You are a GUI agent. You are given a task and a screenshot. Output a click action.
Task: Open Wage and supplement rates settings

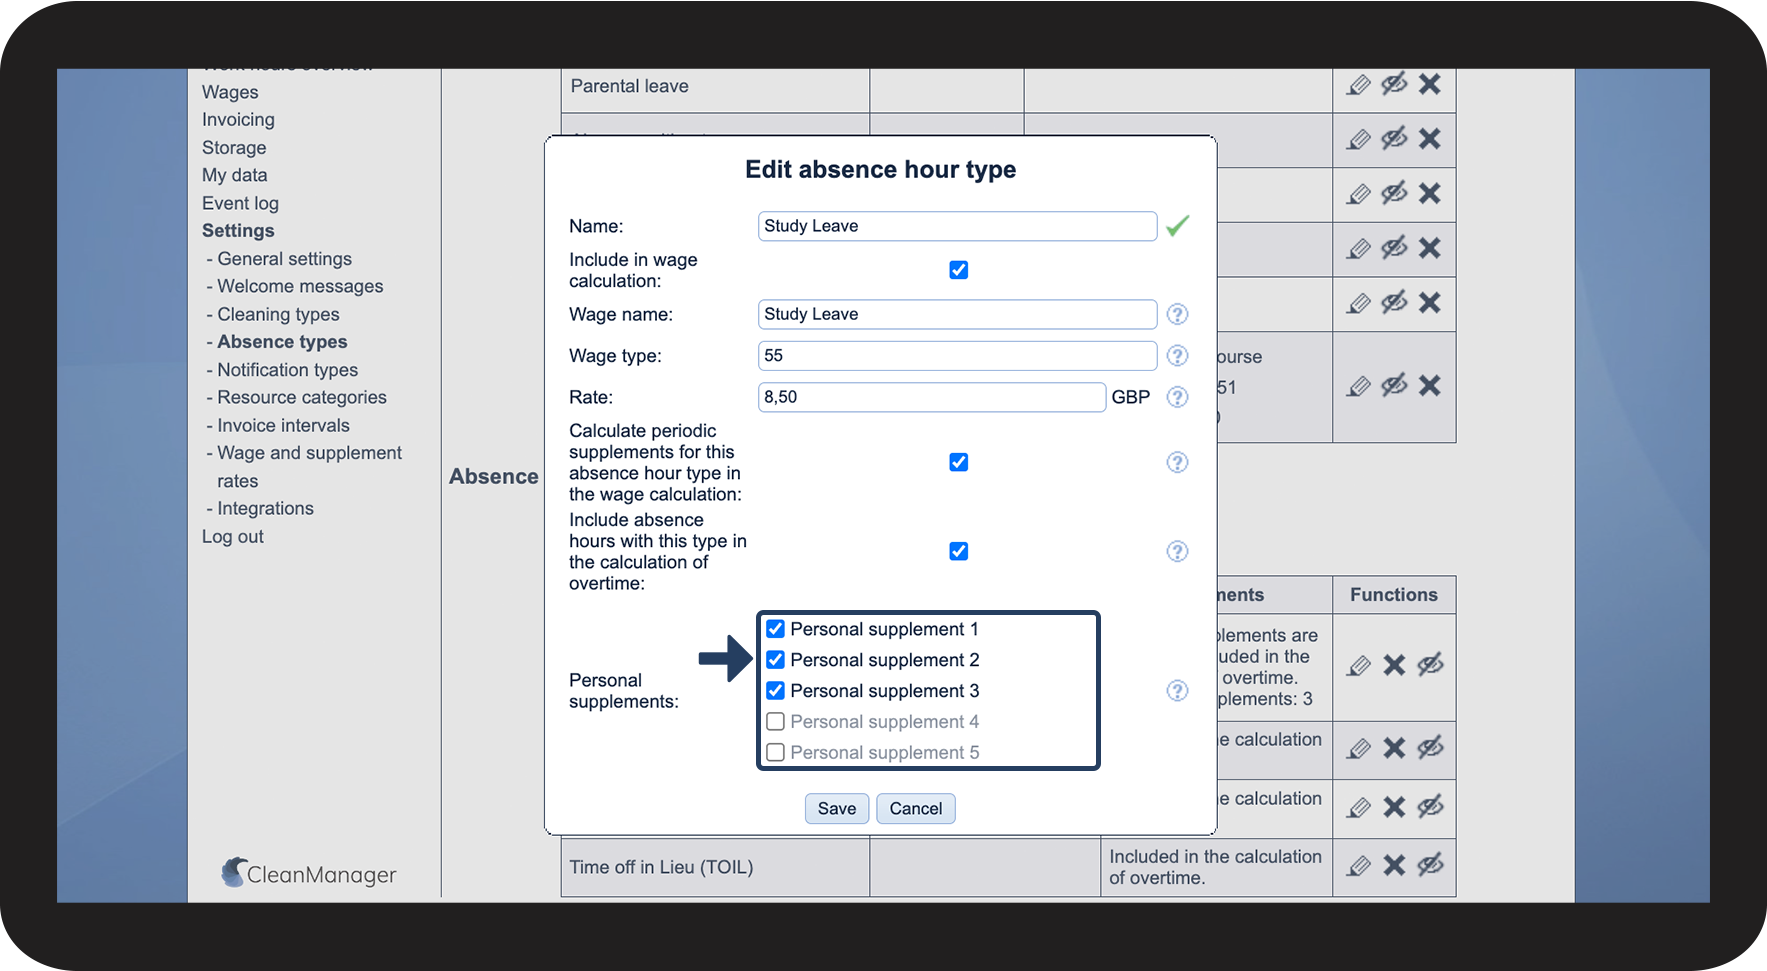[309, 453]
